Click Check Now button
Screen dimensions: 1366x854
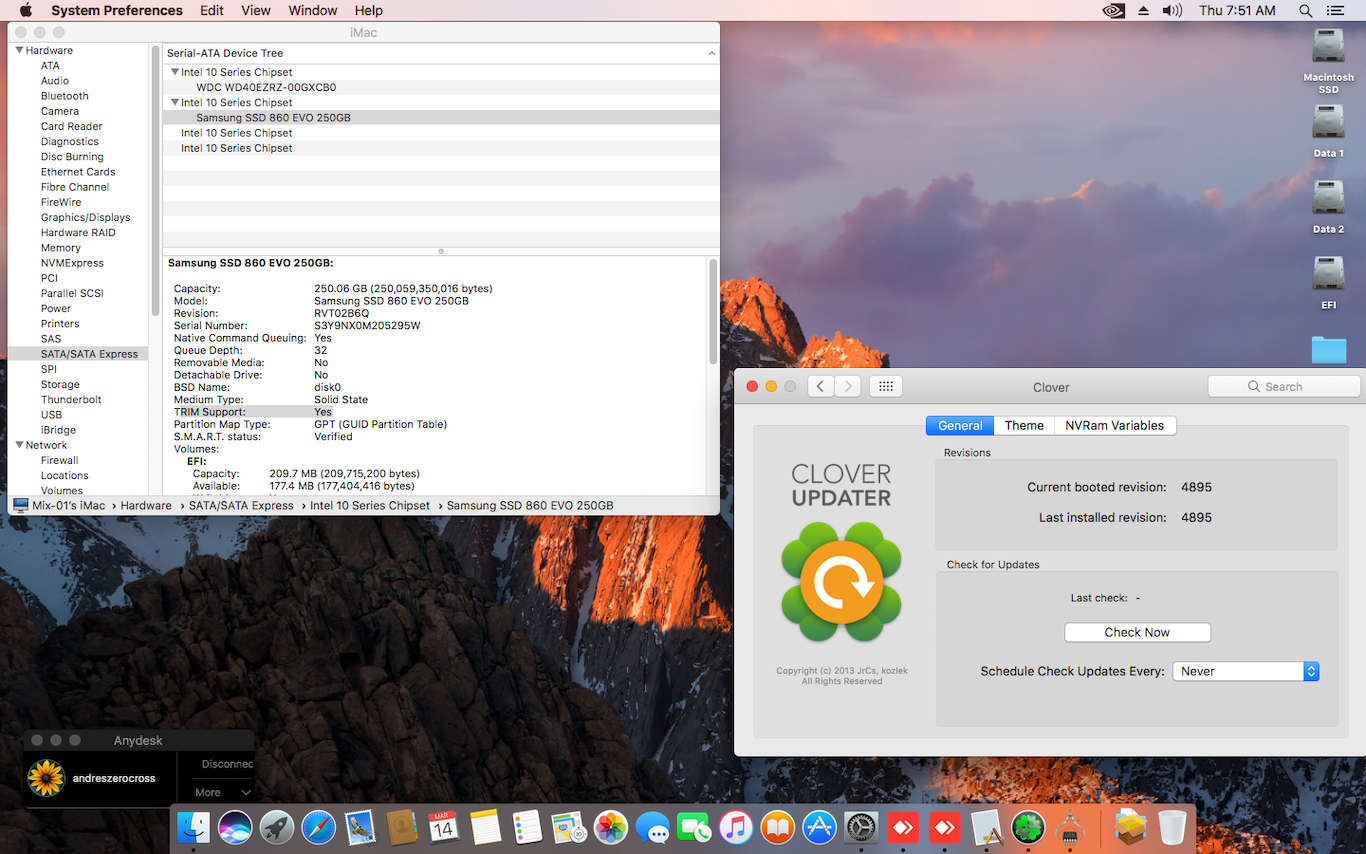tap(1137, 632)
